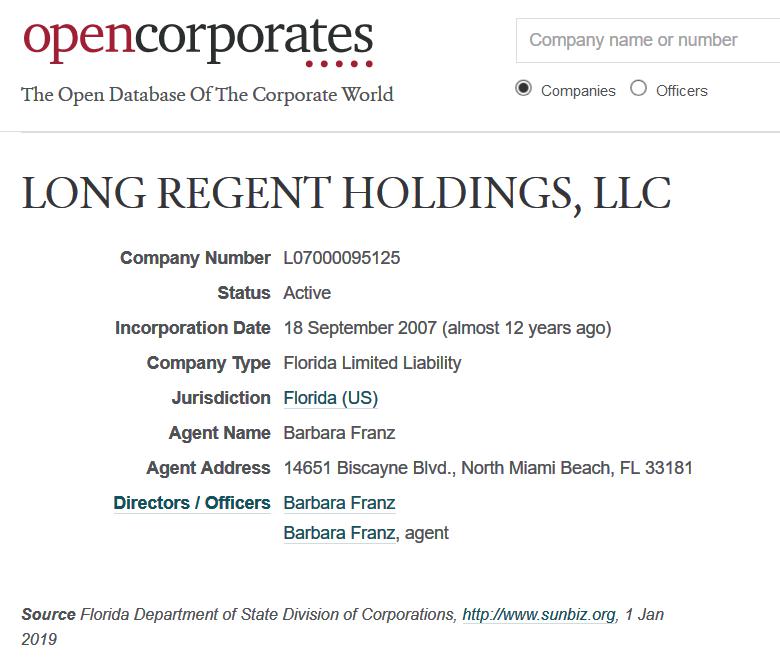
Task: Open the Directors / Officers link
Action: coord(192,503)
